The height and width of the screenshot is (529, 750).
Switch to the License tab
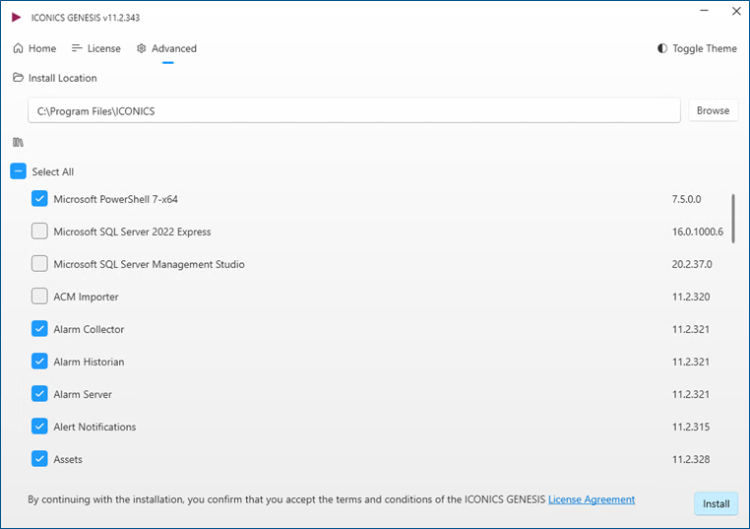pos(96,48)
